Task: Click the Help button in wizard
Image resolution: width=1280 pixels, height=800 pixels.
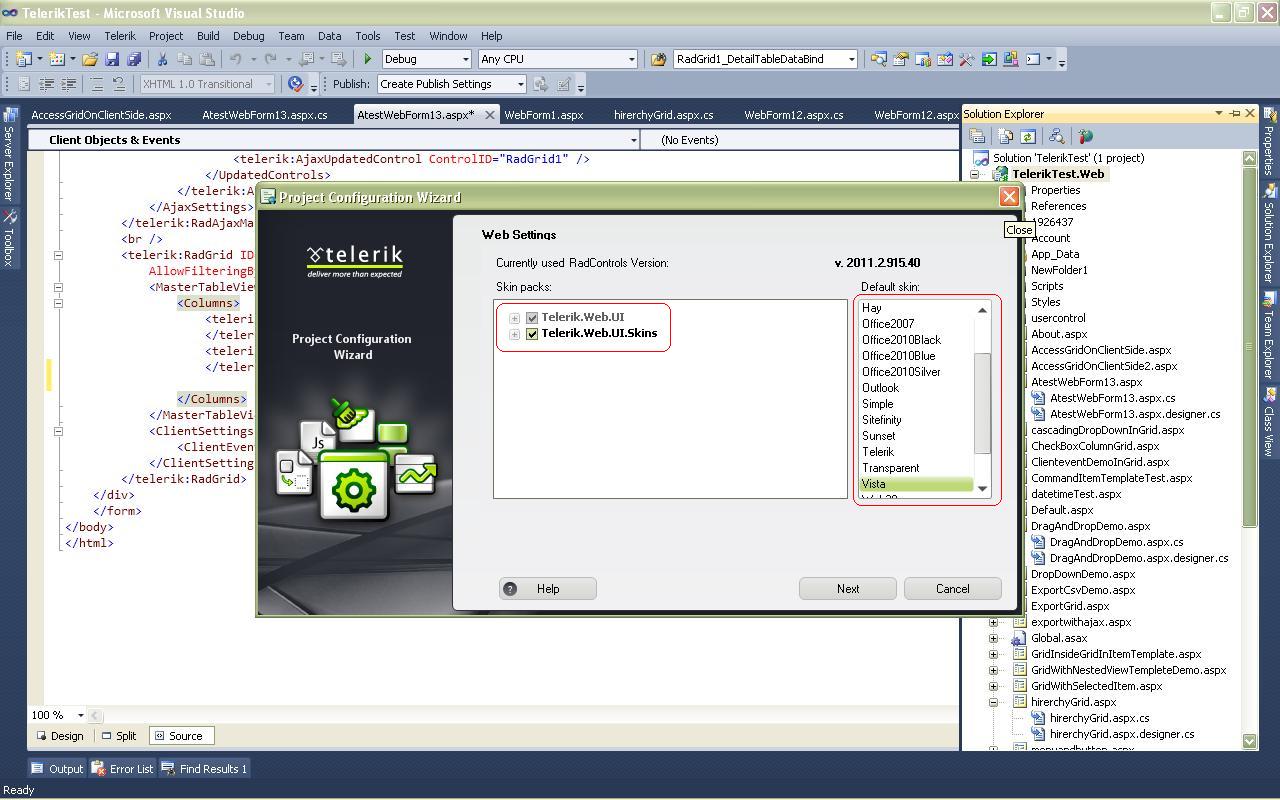Action: tap(548, 589)
